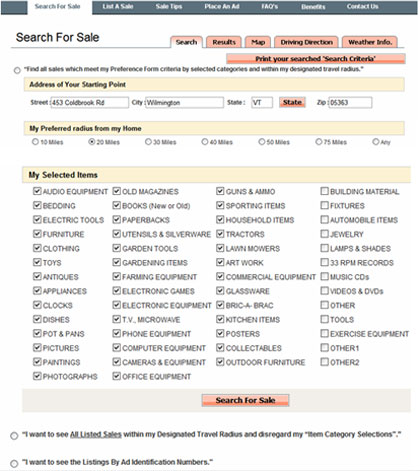The image size is (420, 471).
Task: Select the Any radius option
Action: [x=376, y=142]
